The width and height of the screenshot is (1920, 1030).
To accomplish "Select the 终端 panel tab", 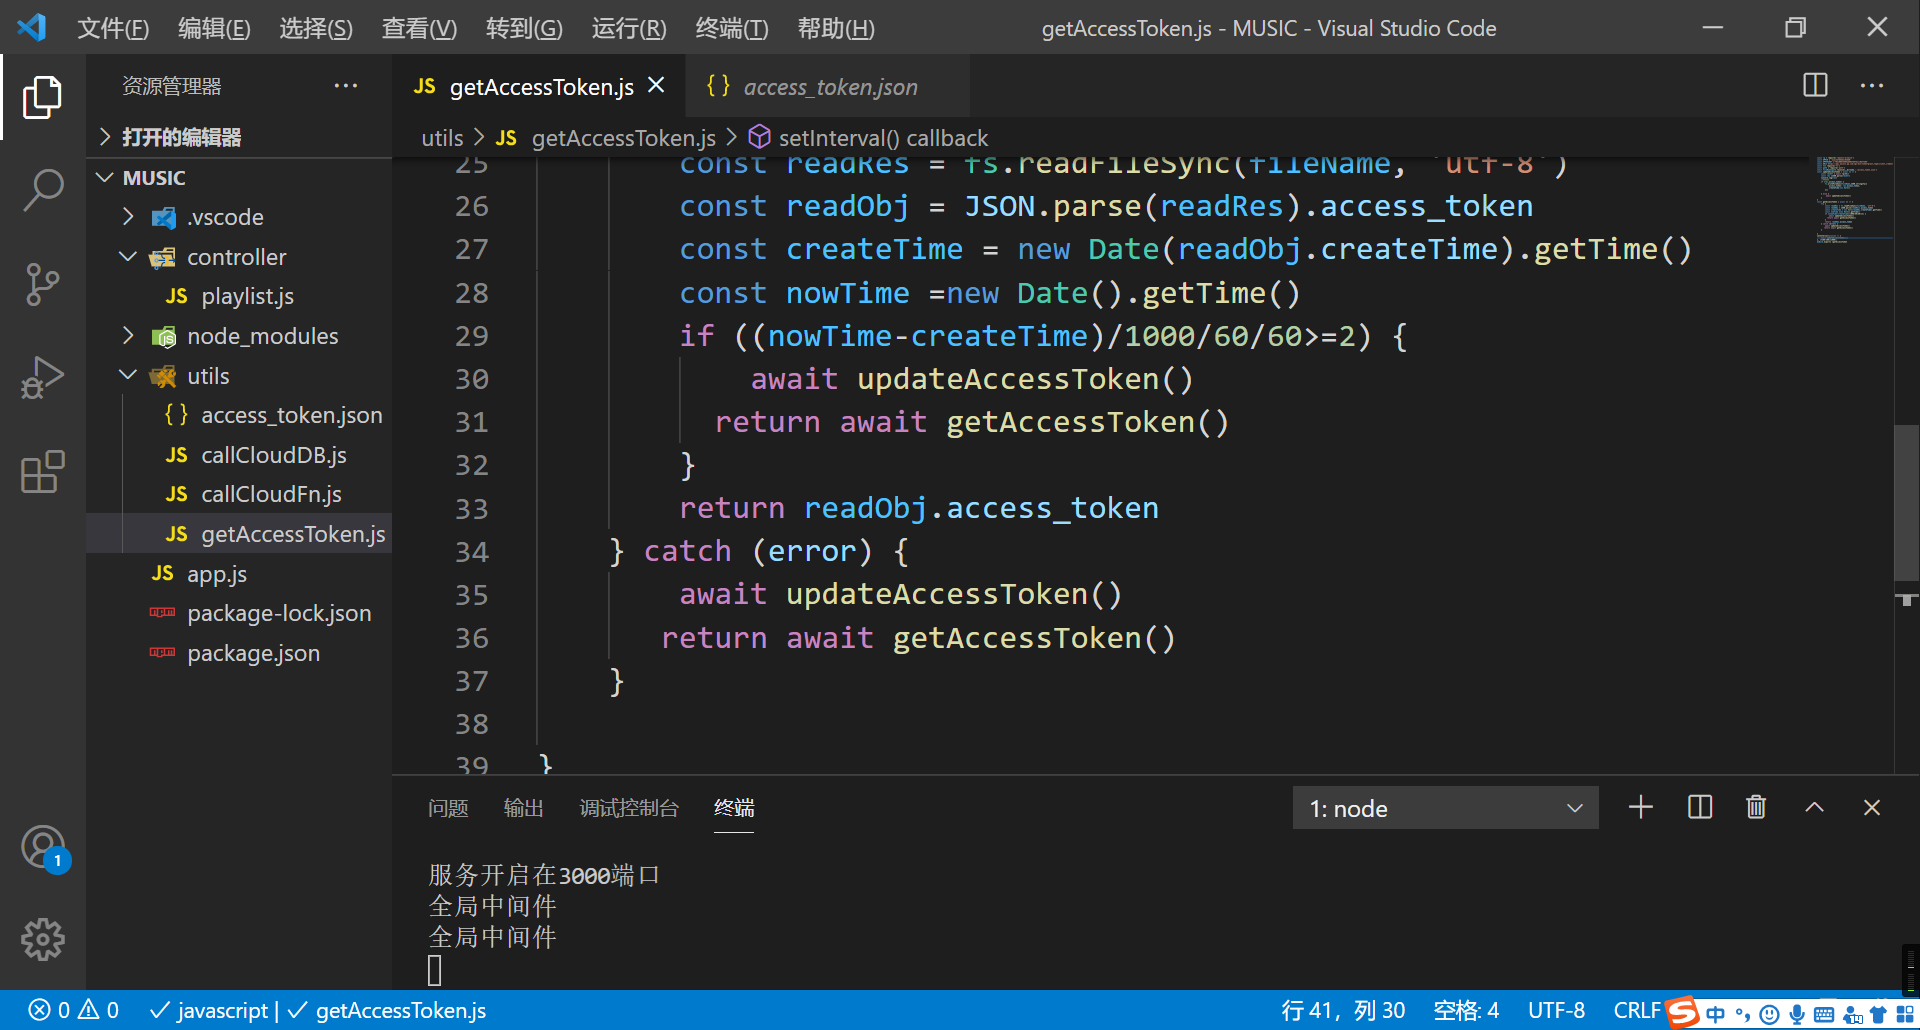I will [x=734, y=808].
